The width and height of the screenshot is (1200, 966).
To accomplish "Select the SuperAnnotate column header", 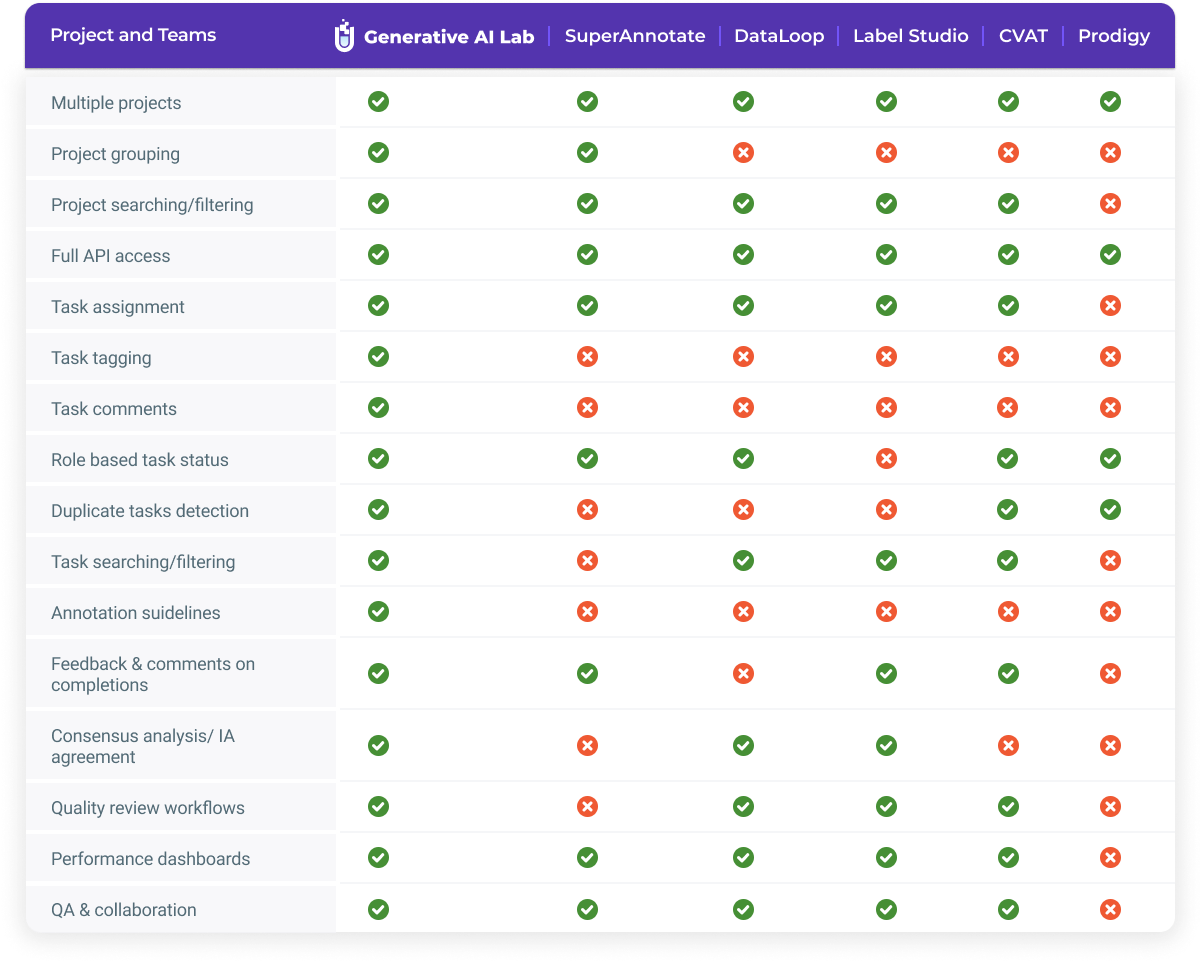I will (635, 36).
